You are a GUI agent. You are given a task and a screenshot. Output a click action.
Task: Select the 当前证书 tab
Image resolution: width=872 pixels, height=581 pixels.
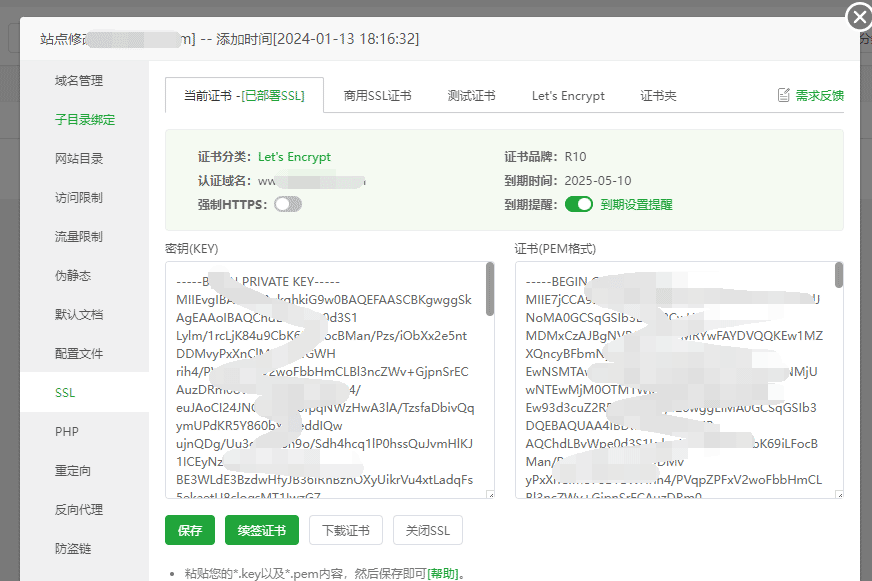(244, 96)
